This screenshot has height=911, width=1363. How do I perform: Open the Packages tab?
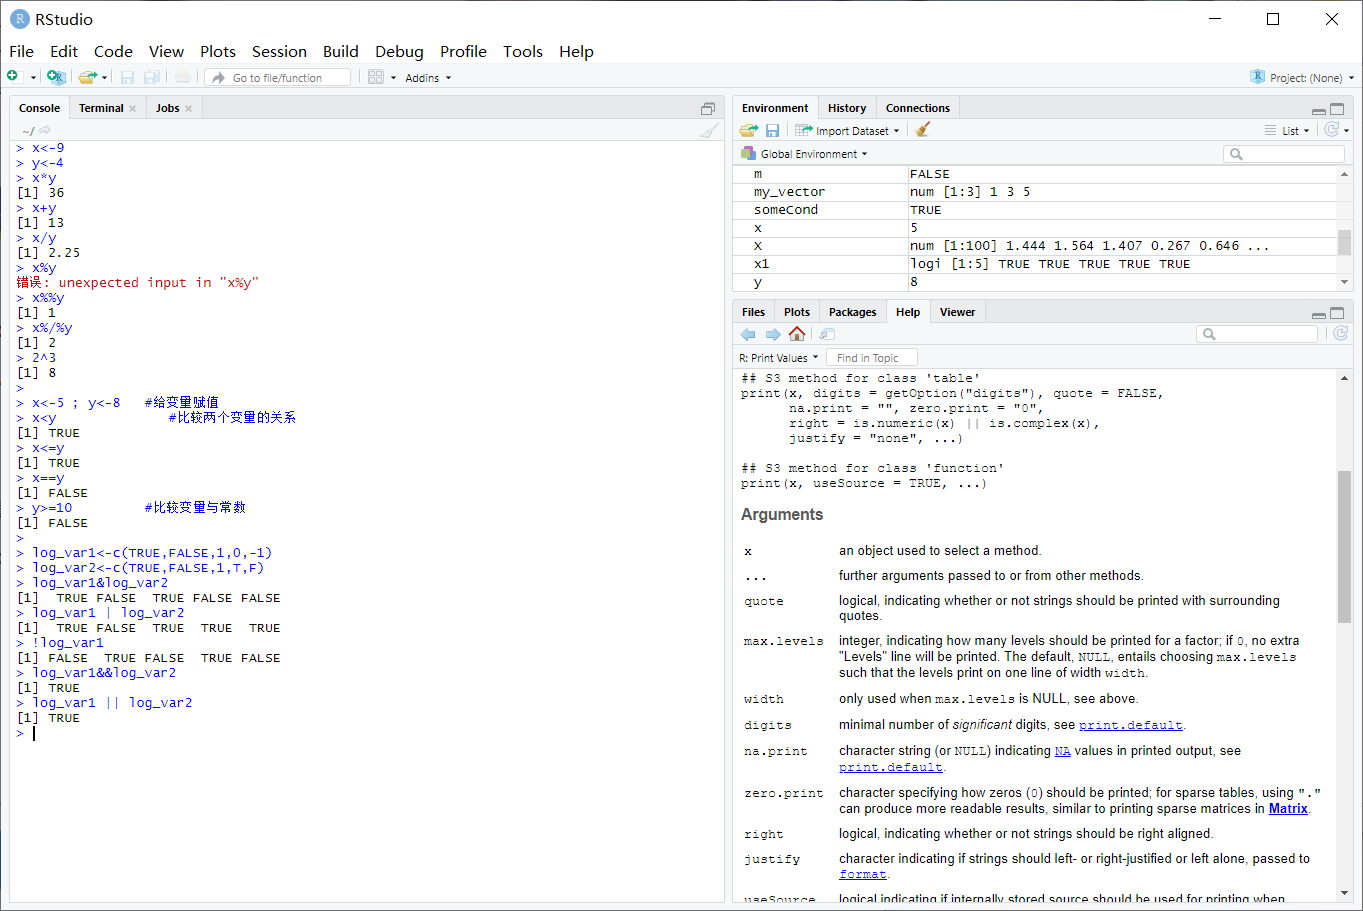pyautogui.click(x=852, y=312)
